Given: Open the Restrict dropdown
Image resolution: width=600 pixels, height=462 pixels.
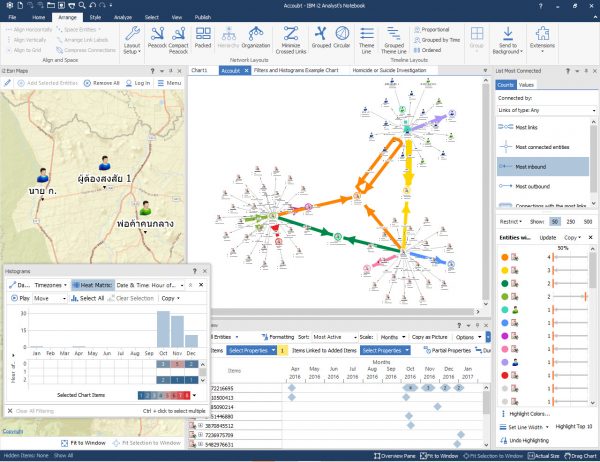Looking at the screenshot, I should pyautogui.click(x=510, y=222).
